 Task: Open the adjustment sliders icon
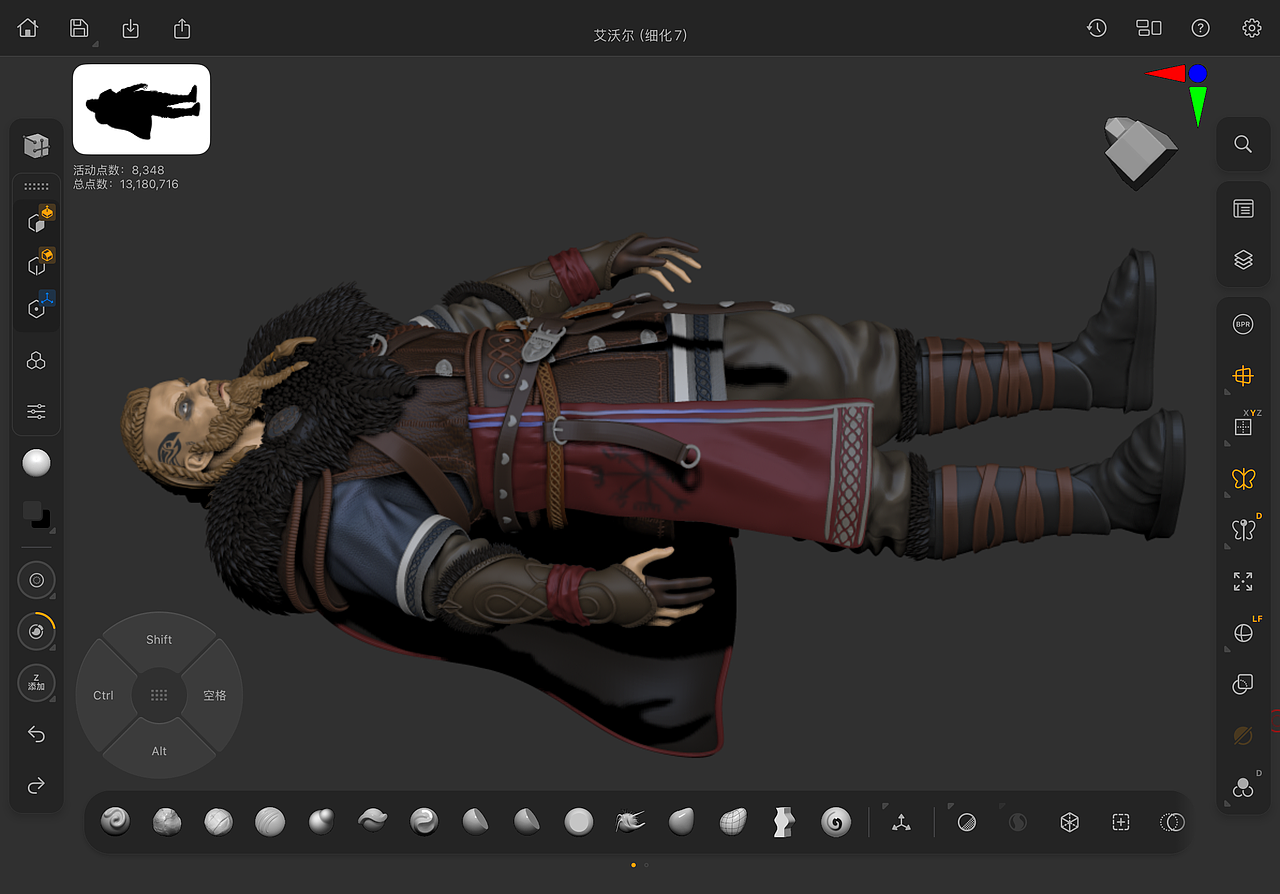point(37,412)
